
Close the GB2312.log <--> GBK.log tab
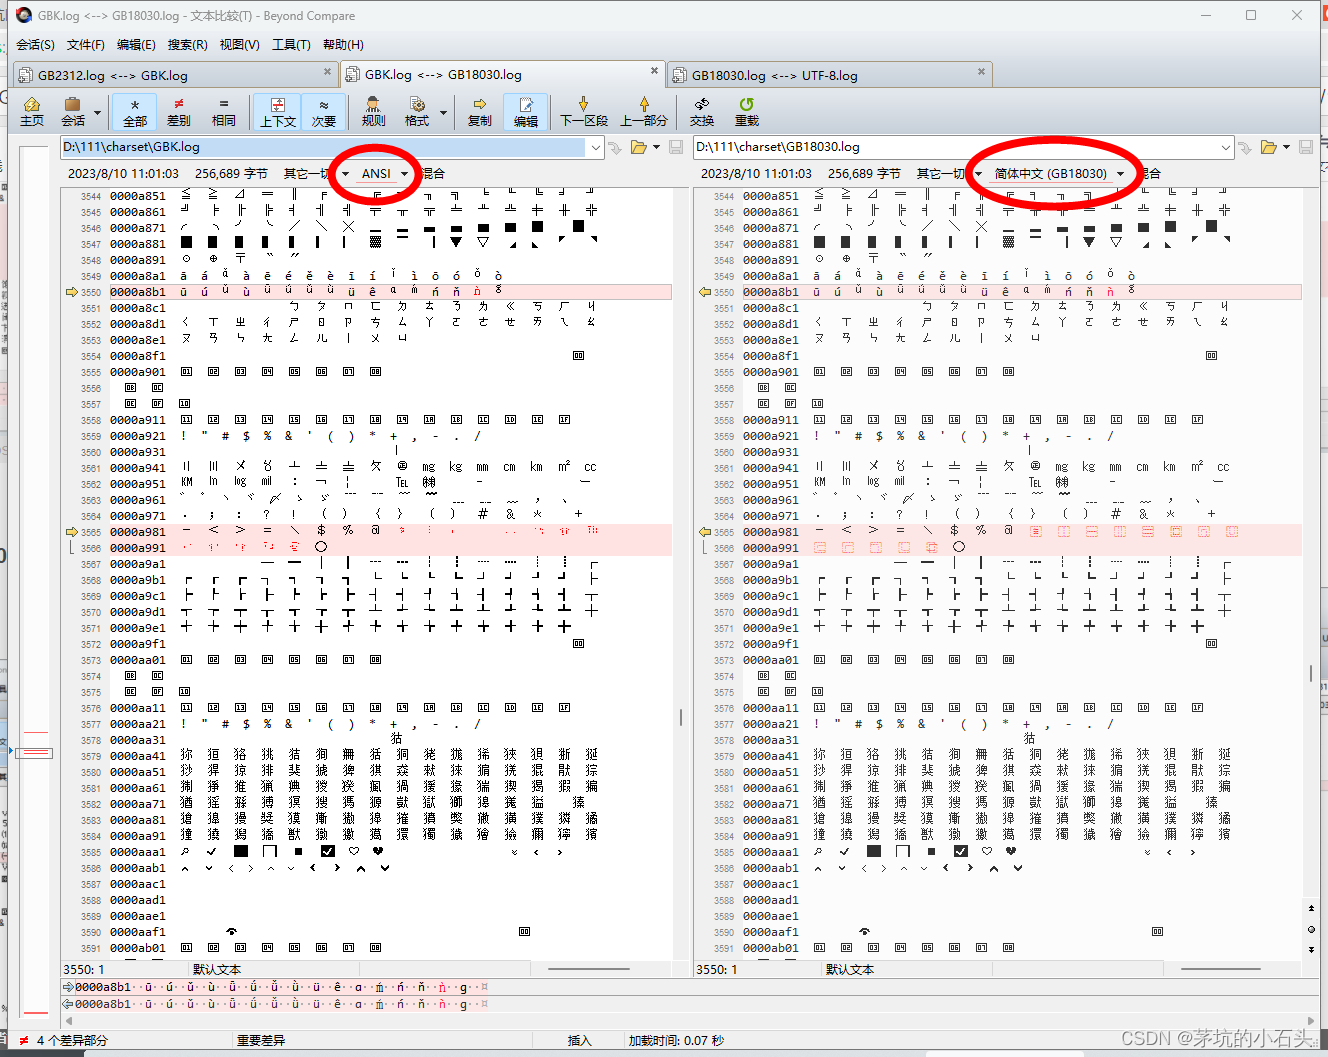pos(327,71)
